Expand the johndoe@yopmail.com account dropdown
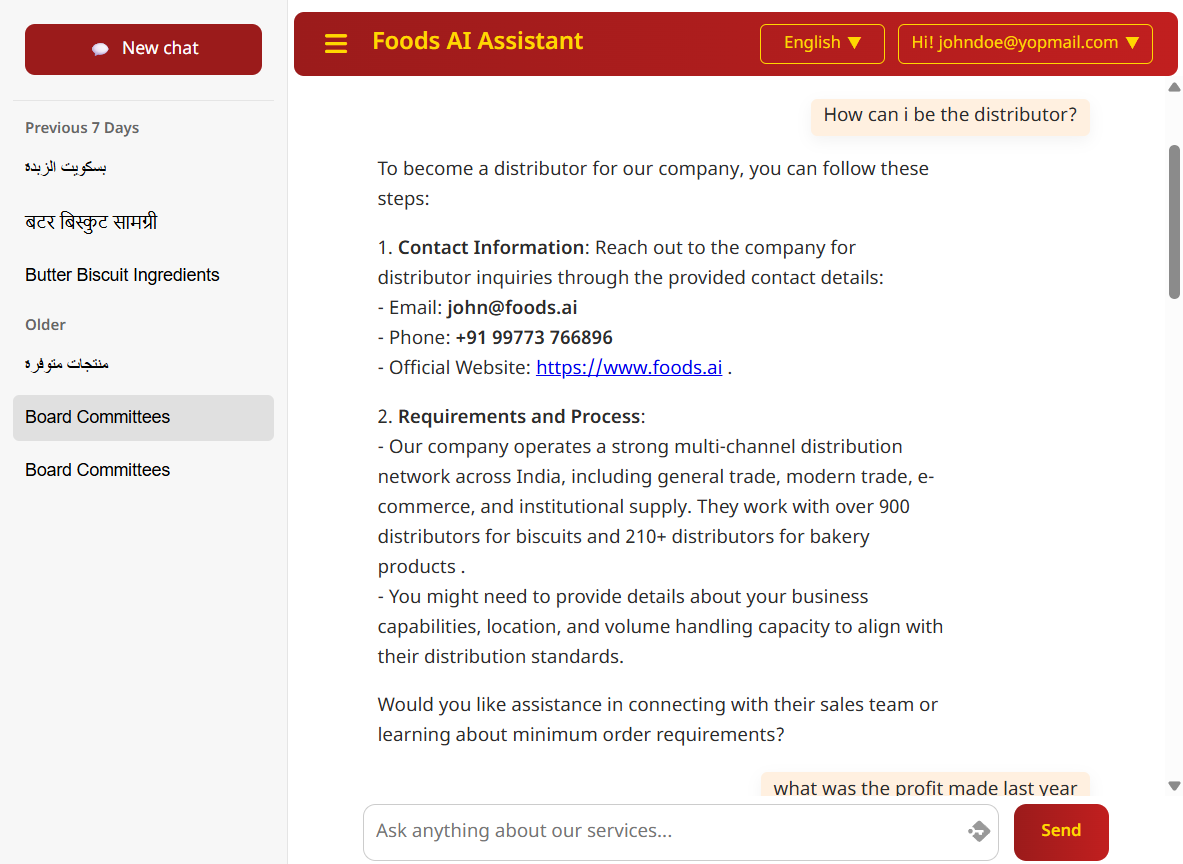Image resolution: width=1183 pixels, height=864 pixels. point(1025,43)
